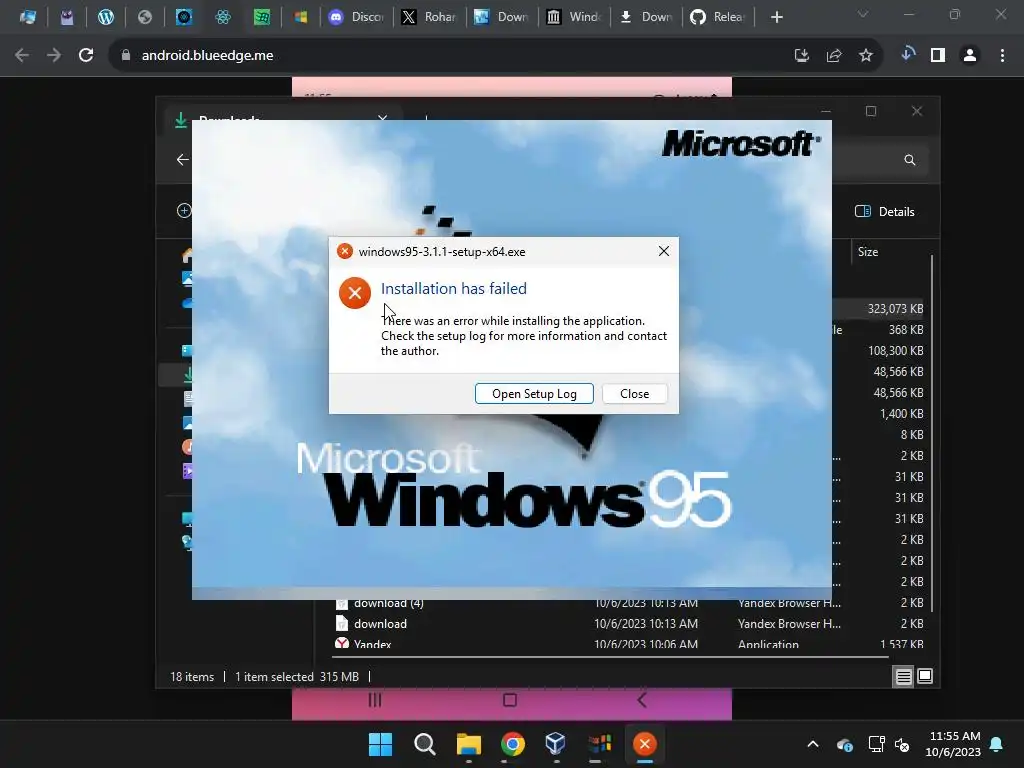Go forward in Chrome history
The image size is (1024, 768).
point(54,56)
